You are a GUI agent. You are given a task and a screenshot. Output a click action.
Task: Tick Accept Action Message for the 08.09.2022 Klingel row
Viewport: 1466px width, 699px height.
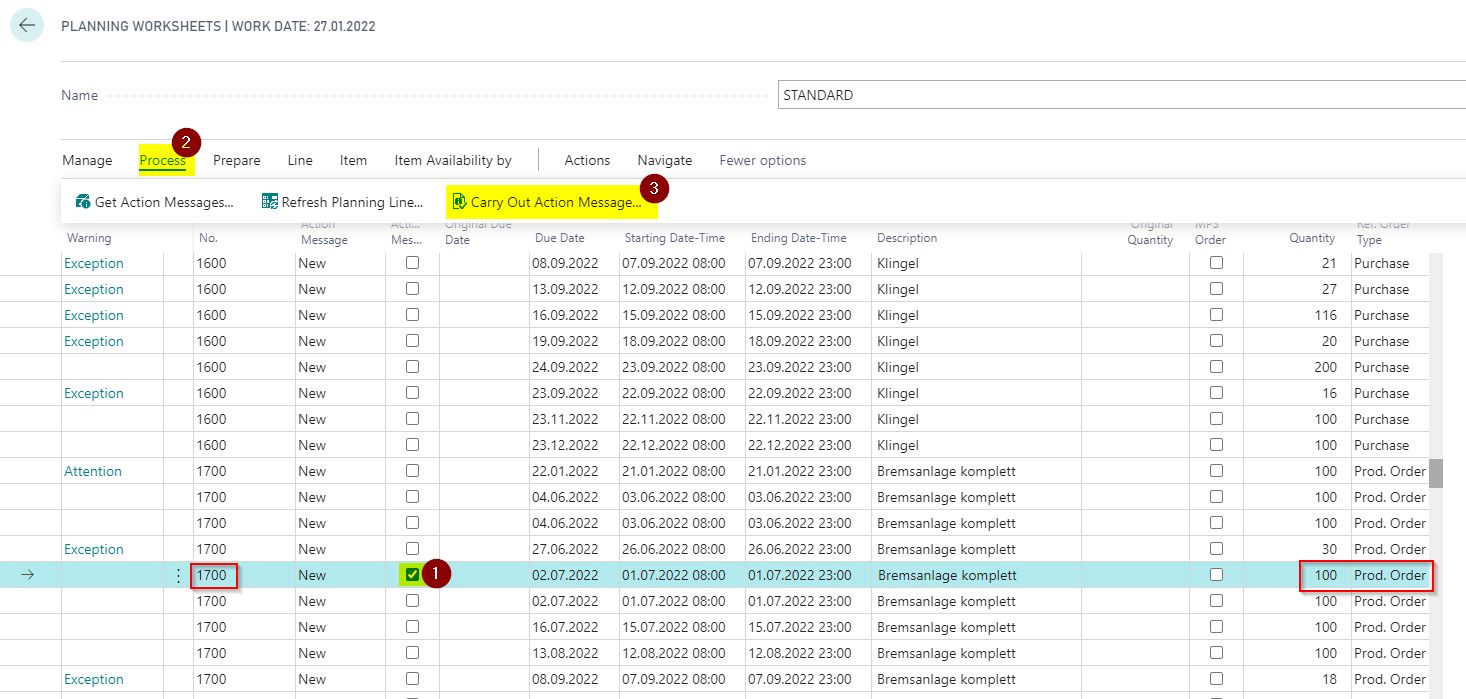[412, 263]
